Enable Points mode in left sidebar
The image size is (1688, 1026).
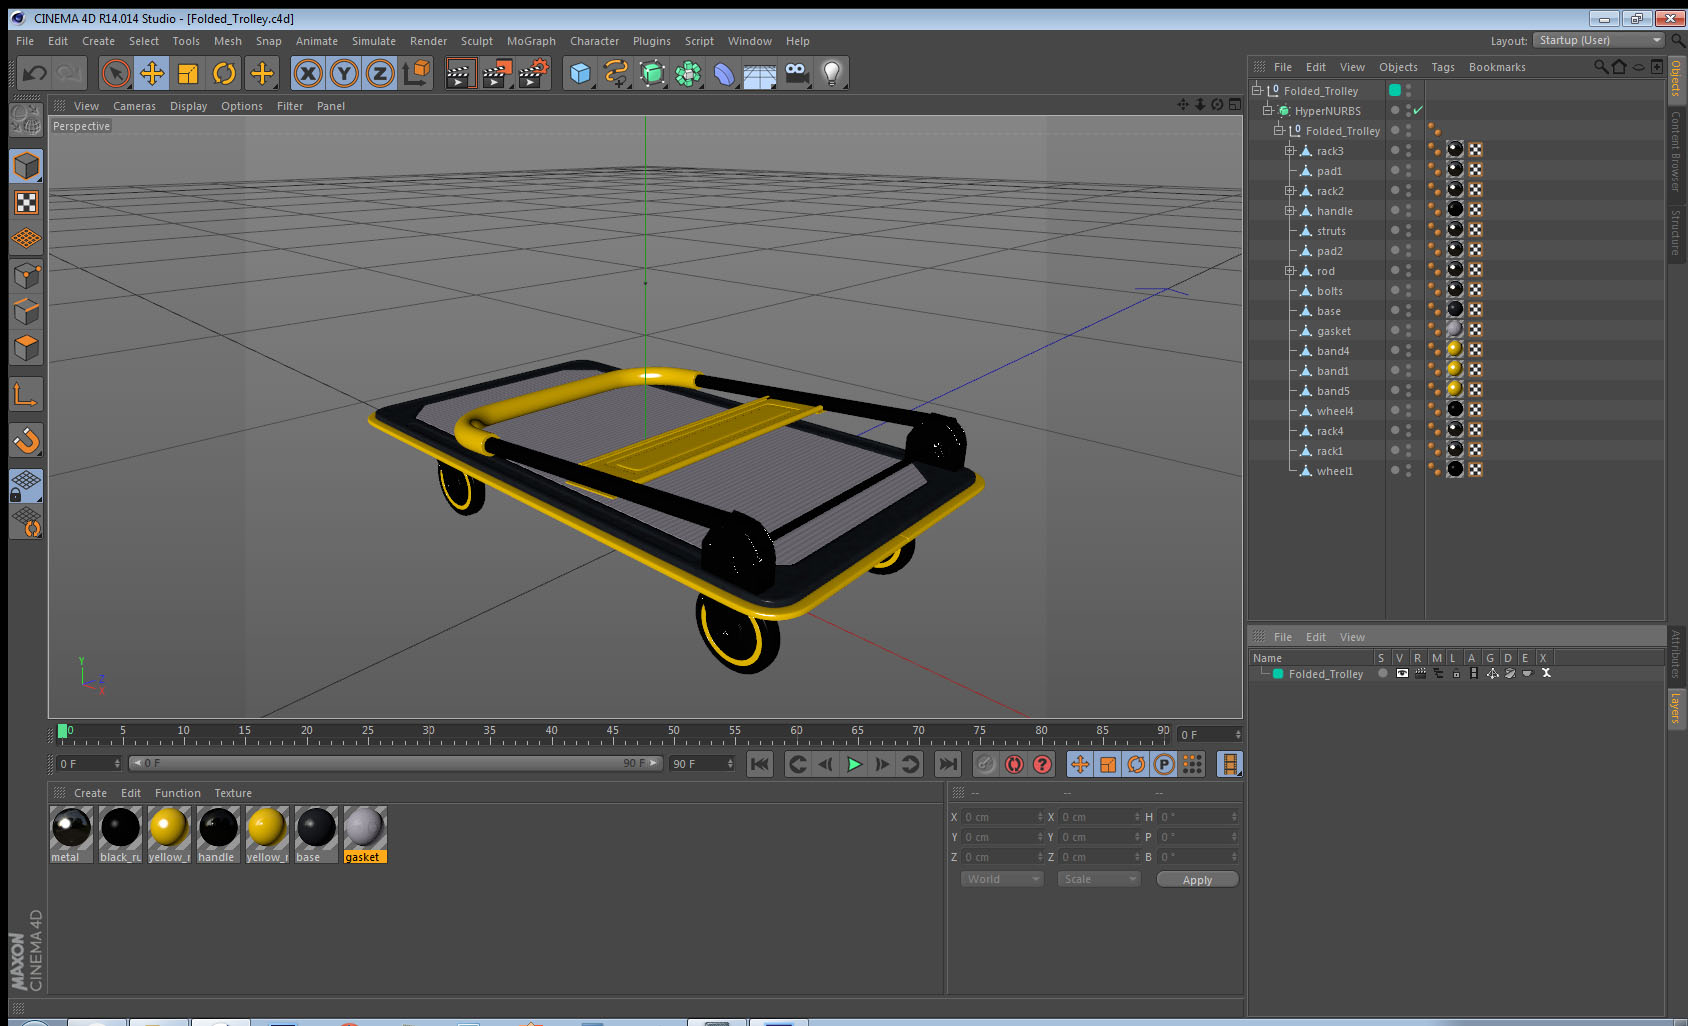26,276
